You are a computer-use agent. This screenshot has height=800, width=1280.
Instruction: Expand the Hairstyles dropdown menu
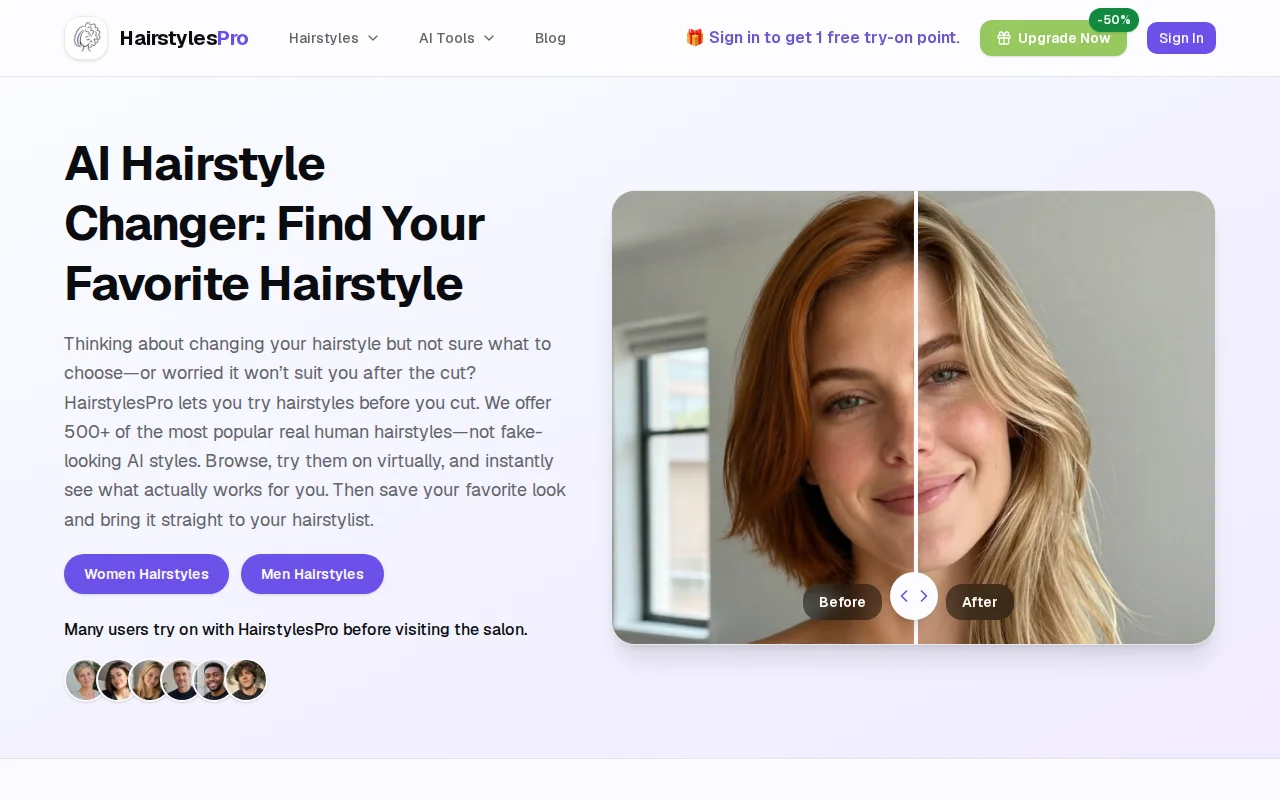coord(334,38)
